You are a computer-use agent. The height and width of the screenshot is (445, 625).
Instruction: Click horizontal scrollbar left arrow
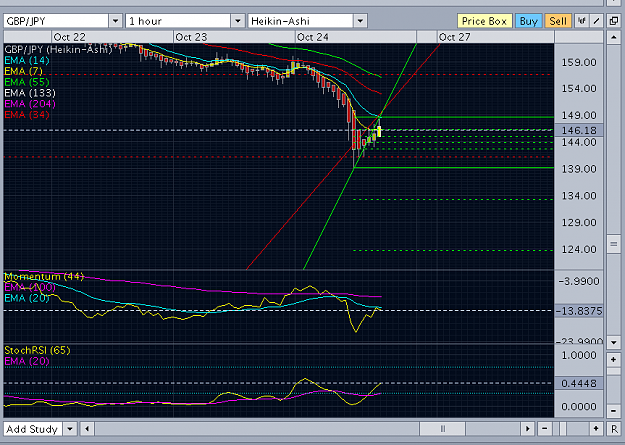[x=87, y=429]
